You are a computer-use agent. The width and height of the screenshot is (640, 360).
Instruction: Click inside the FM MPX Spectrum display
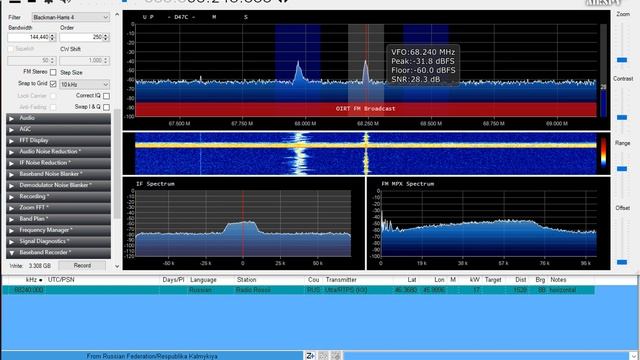pos(489,222)
